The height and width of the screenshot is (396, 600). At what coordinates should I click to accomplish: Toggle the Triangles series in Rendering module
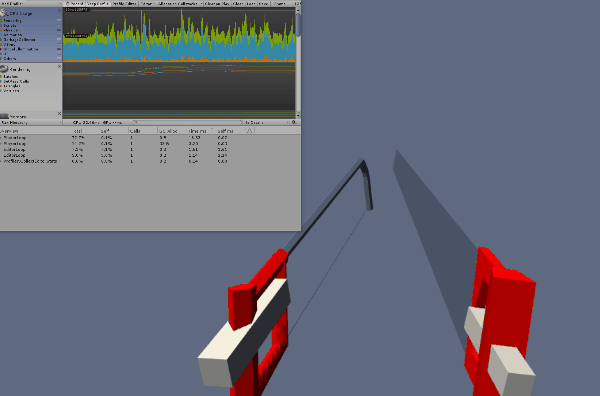coord(11,86)
